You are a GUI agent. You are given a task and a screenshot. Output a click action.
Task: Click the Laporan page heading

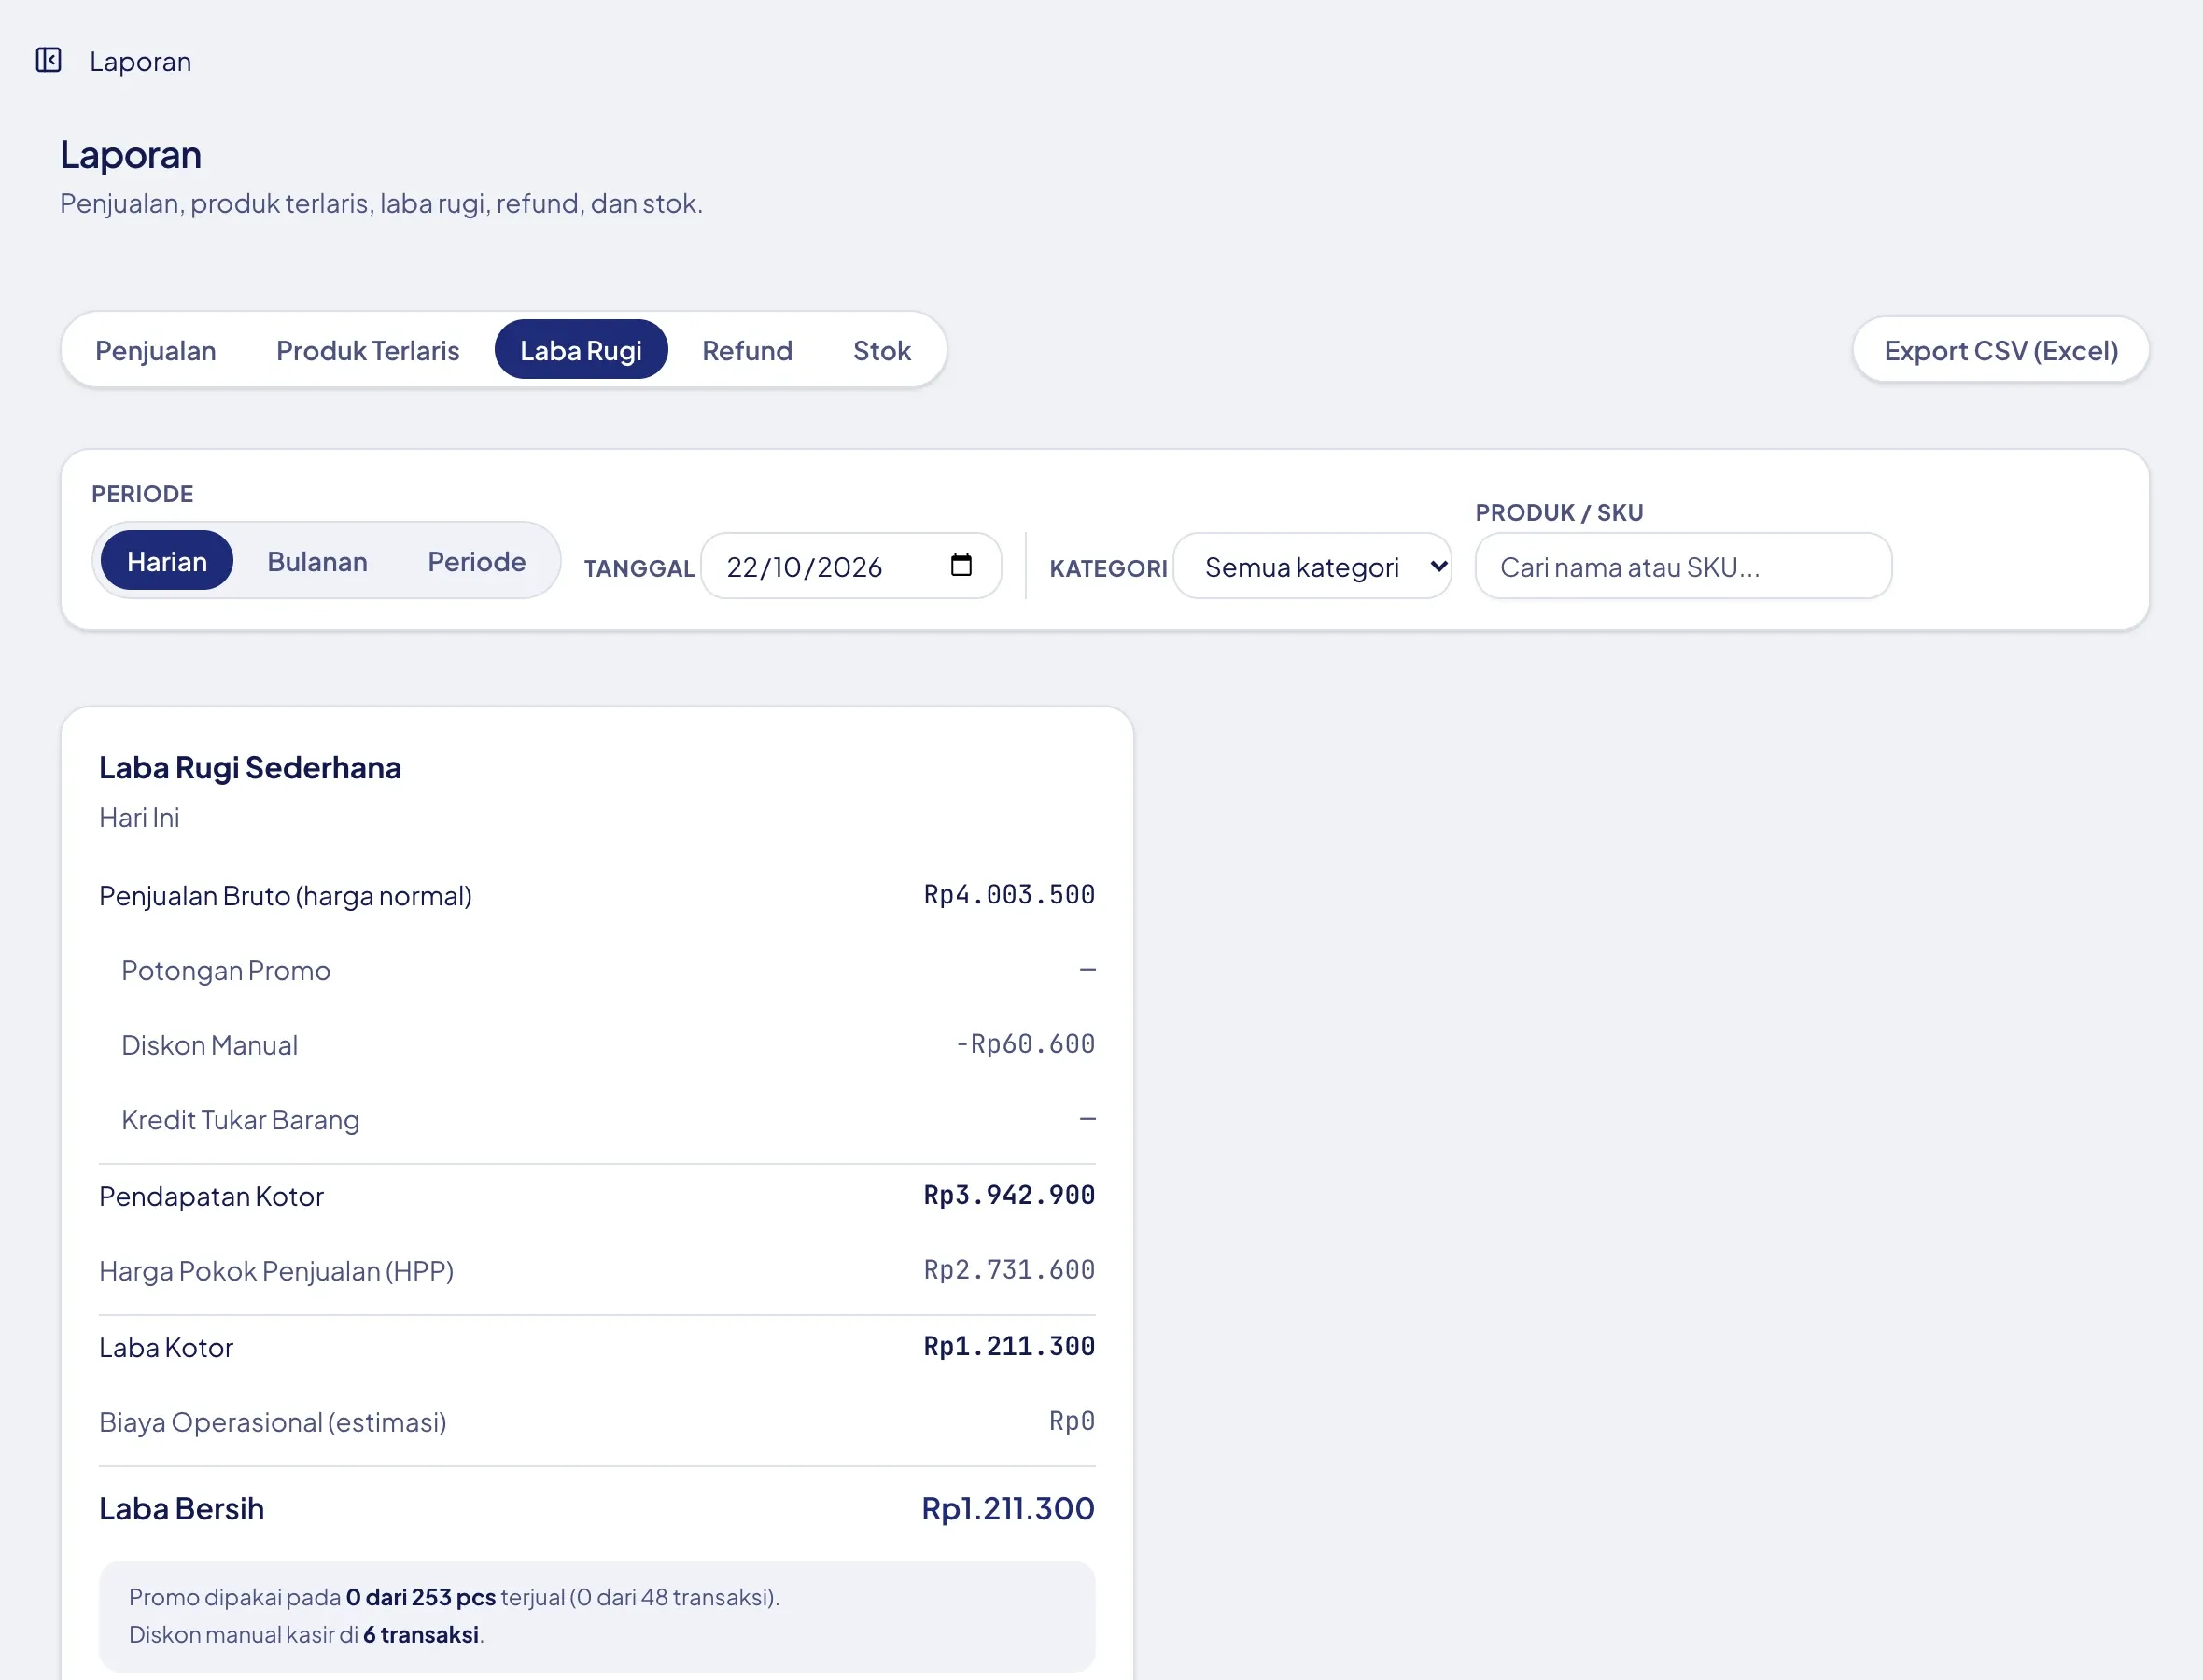(131, 154)
